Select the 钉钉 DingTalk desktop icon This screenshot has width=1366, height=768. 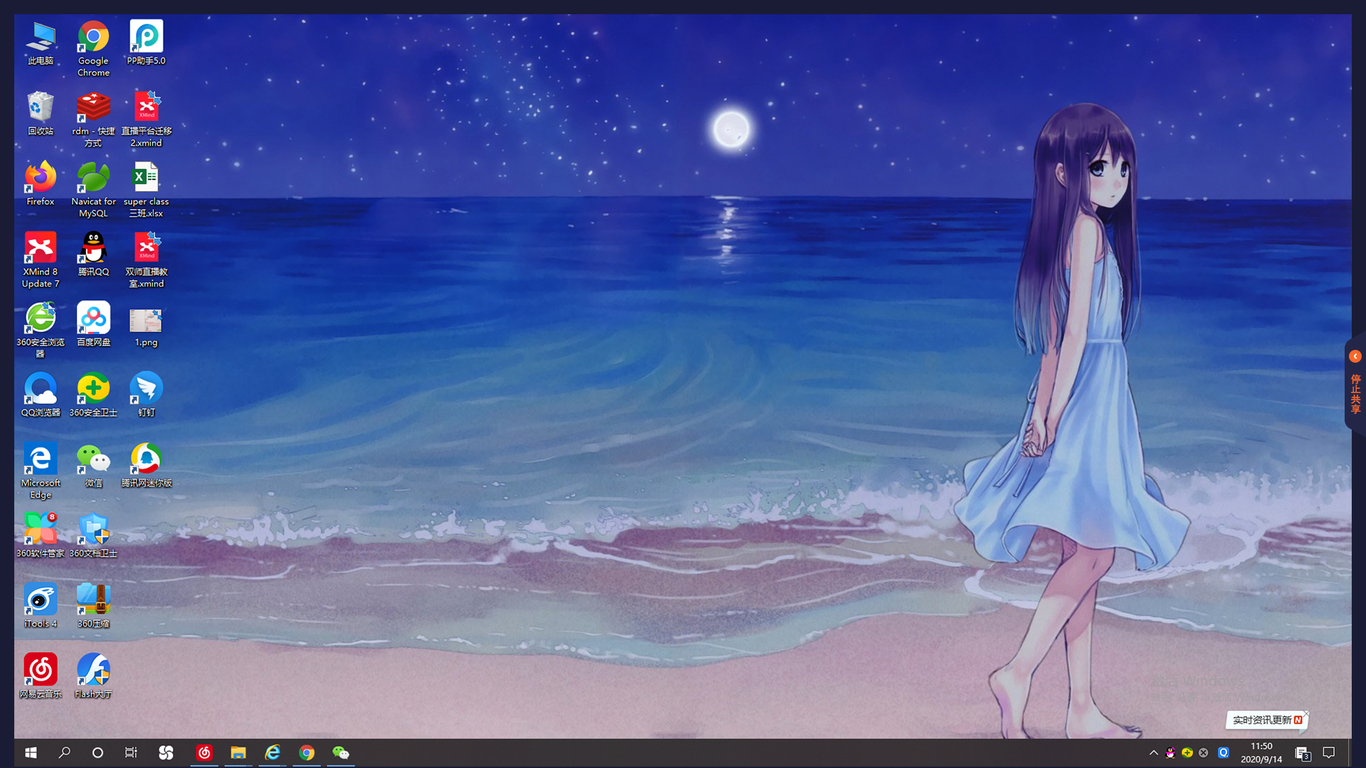[x=146, y=395]
